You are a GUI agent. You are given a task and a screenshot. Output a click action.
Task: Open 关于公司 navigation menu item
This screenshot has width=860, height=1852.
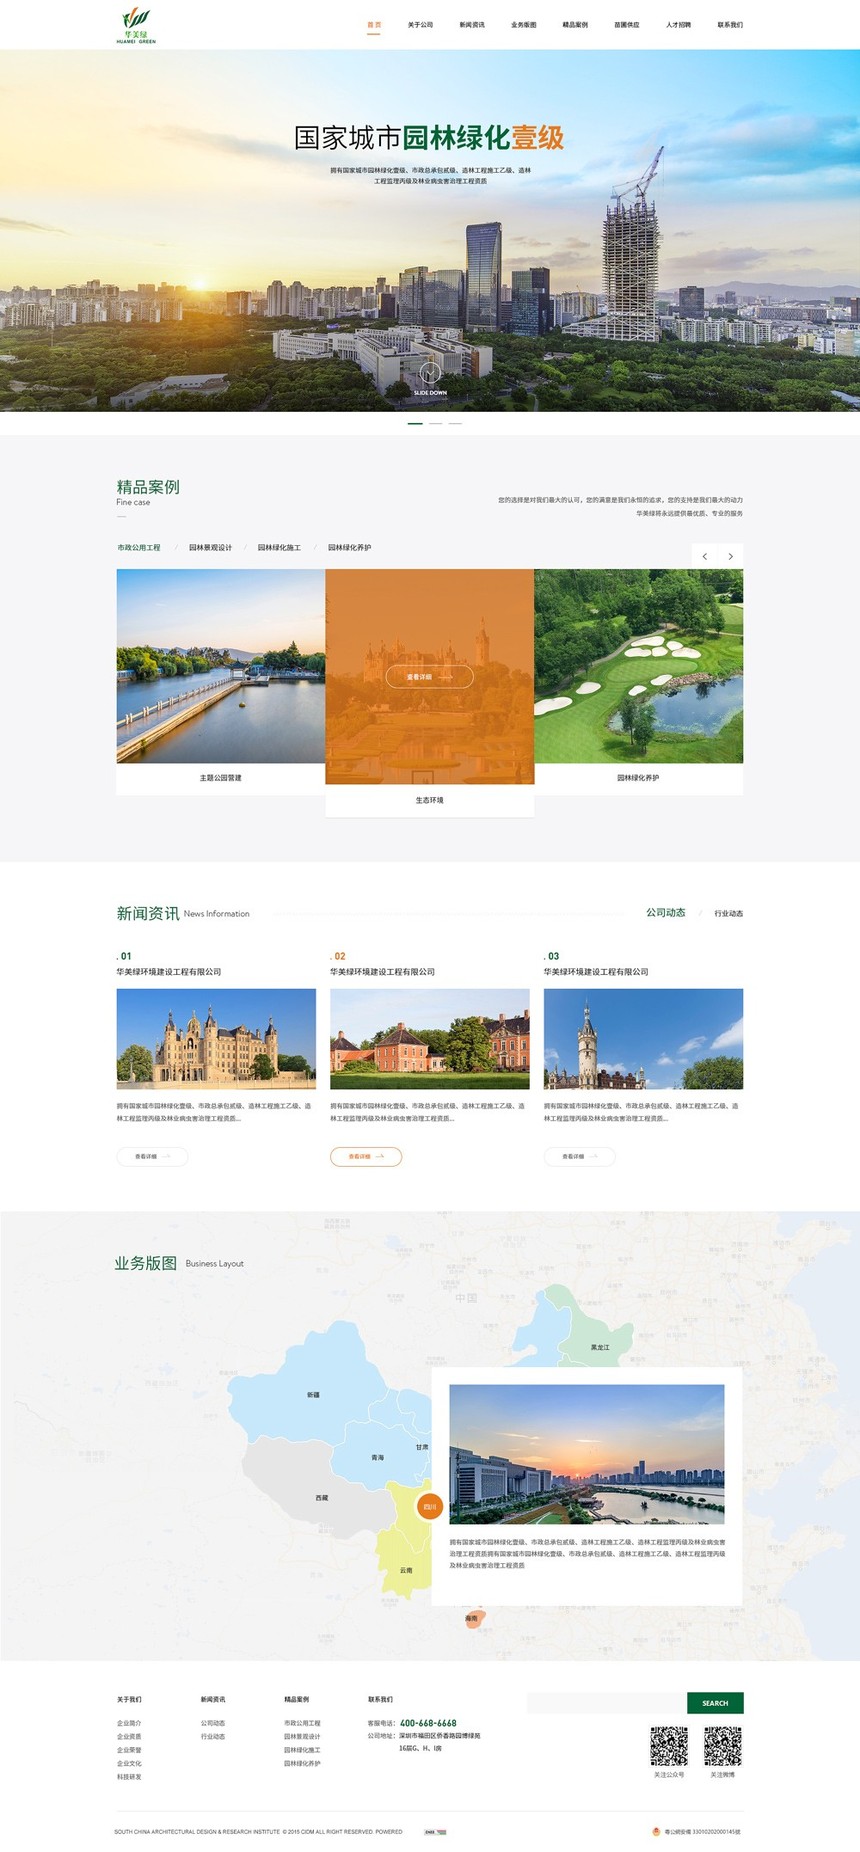[420, 25]
